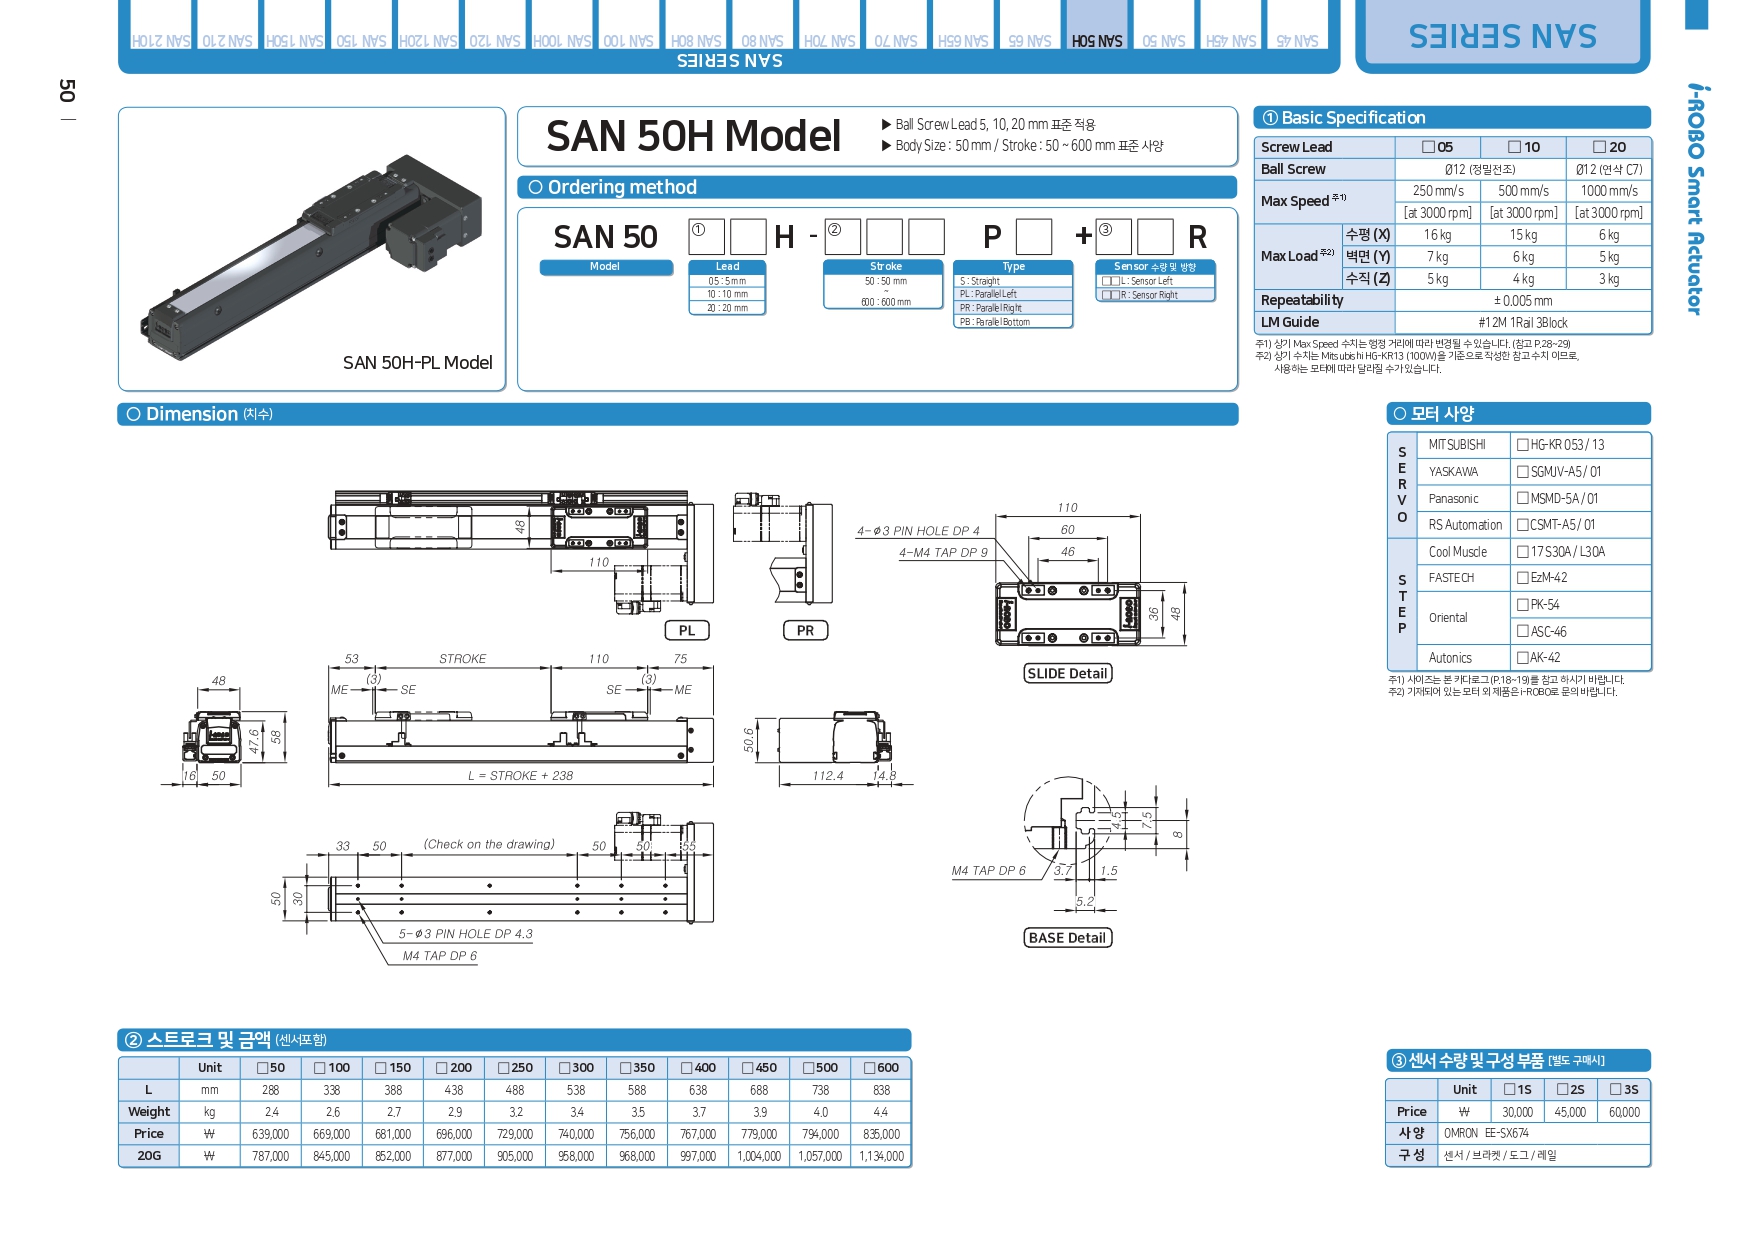Tick the Oriental PK-54 checkbox
This screenshot has height=1241, width=1754.
1523,605
